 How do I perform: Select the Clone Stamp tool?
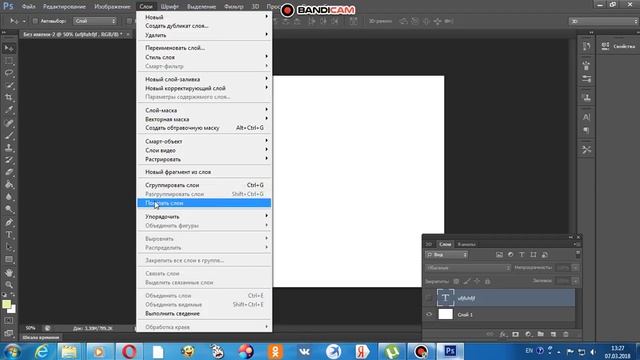click(9, 148)
